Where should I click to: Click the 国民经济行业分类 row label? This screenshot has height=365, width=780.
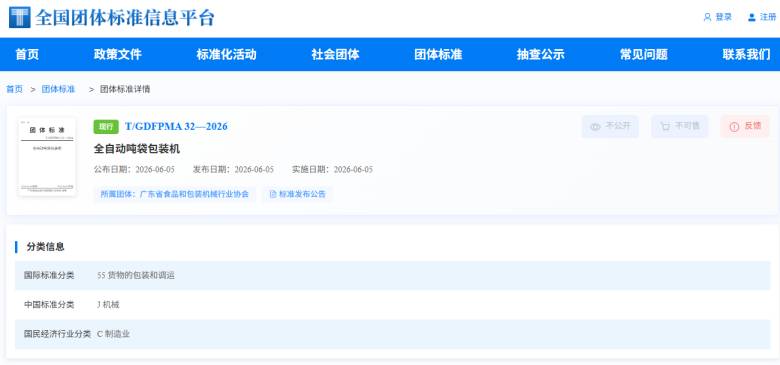point(58,334)
